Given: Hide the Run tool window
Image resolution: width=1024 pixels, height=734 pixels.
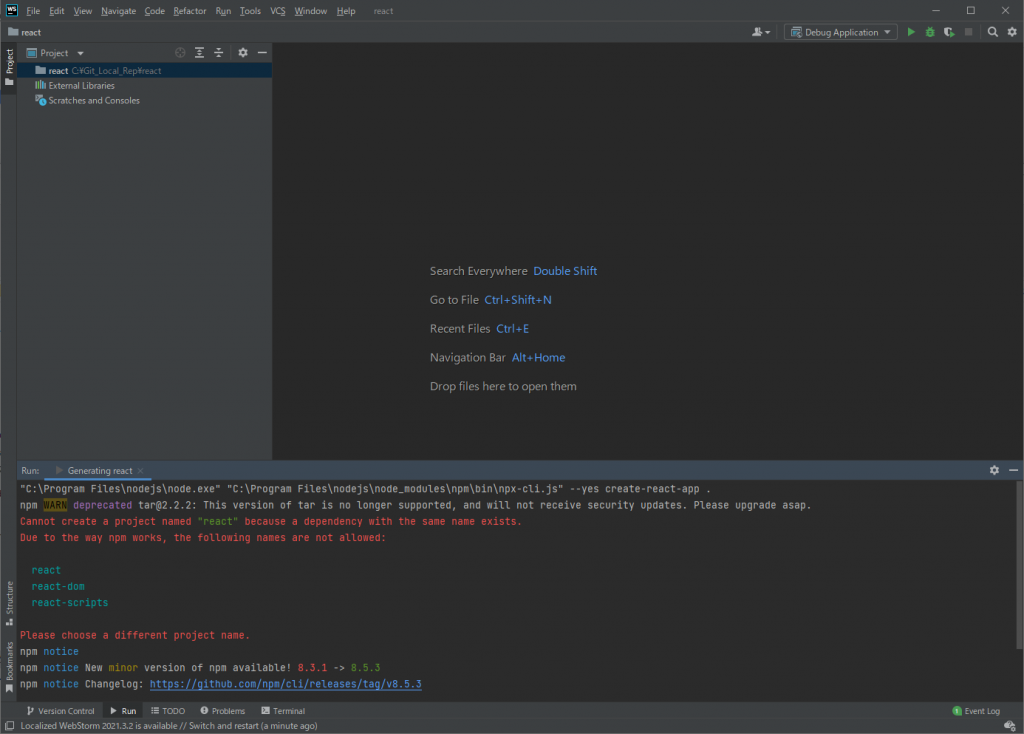Looking at the screenshot, I should pyautogui.click(x=1013, y=470).
